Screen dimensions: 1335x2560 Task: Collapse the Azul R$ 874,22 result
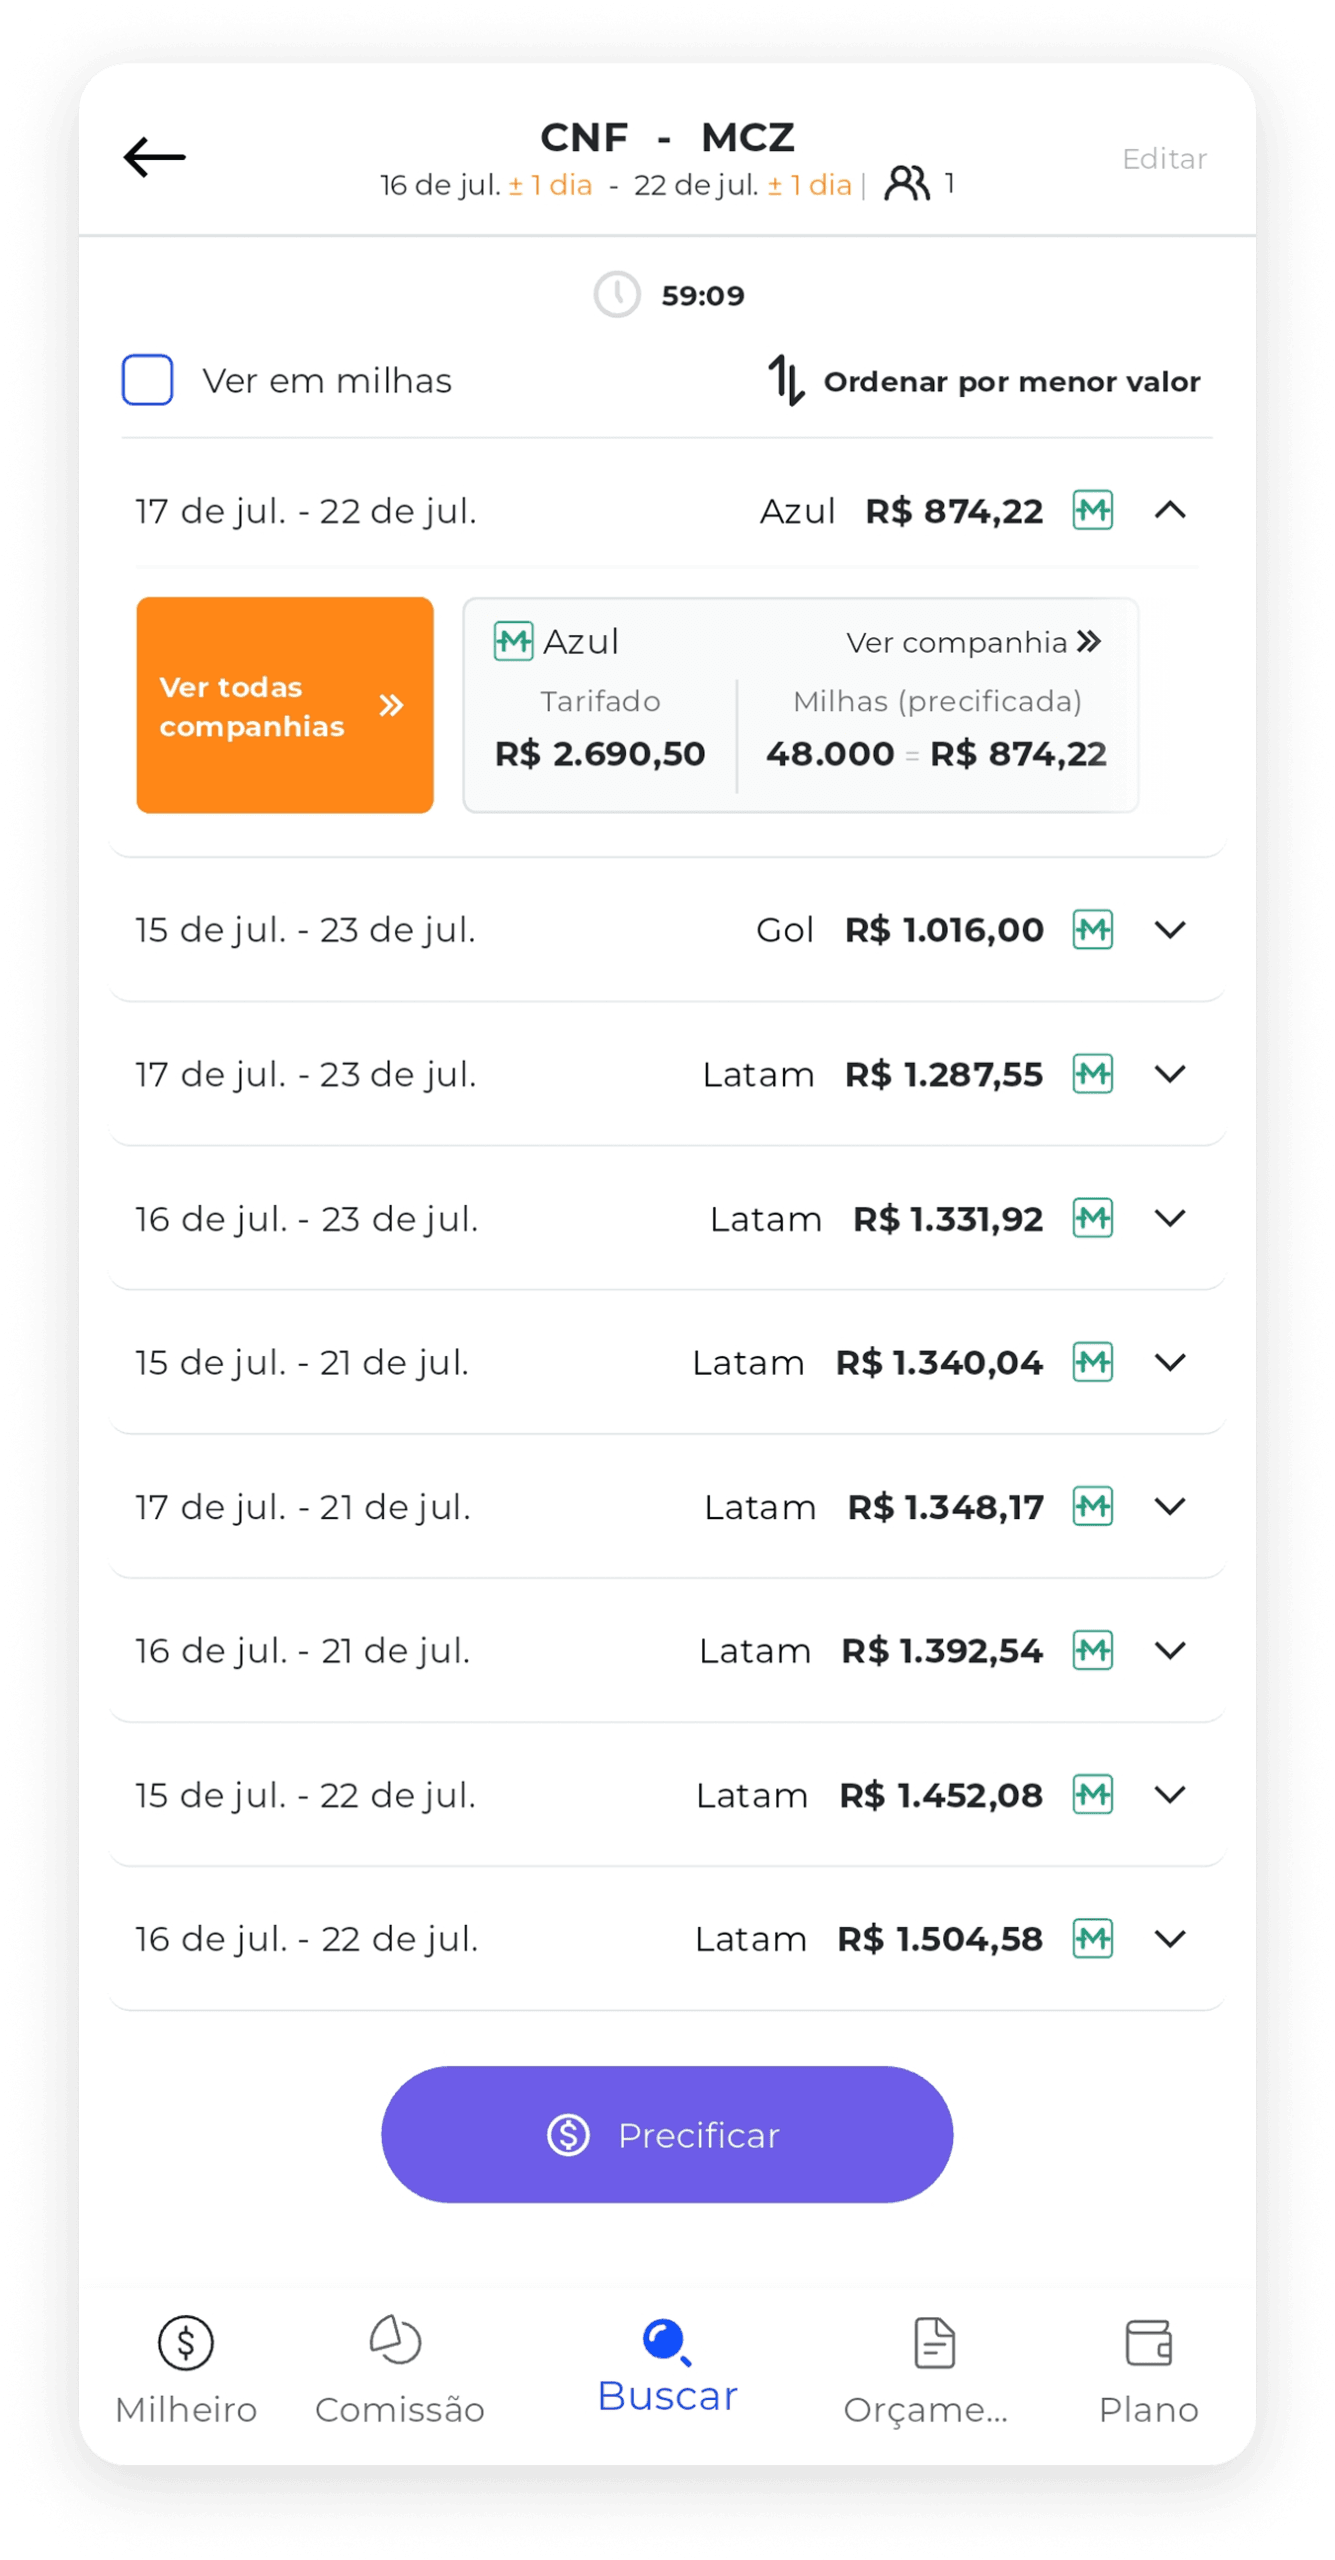(1170, 511)
